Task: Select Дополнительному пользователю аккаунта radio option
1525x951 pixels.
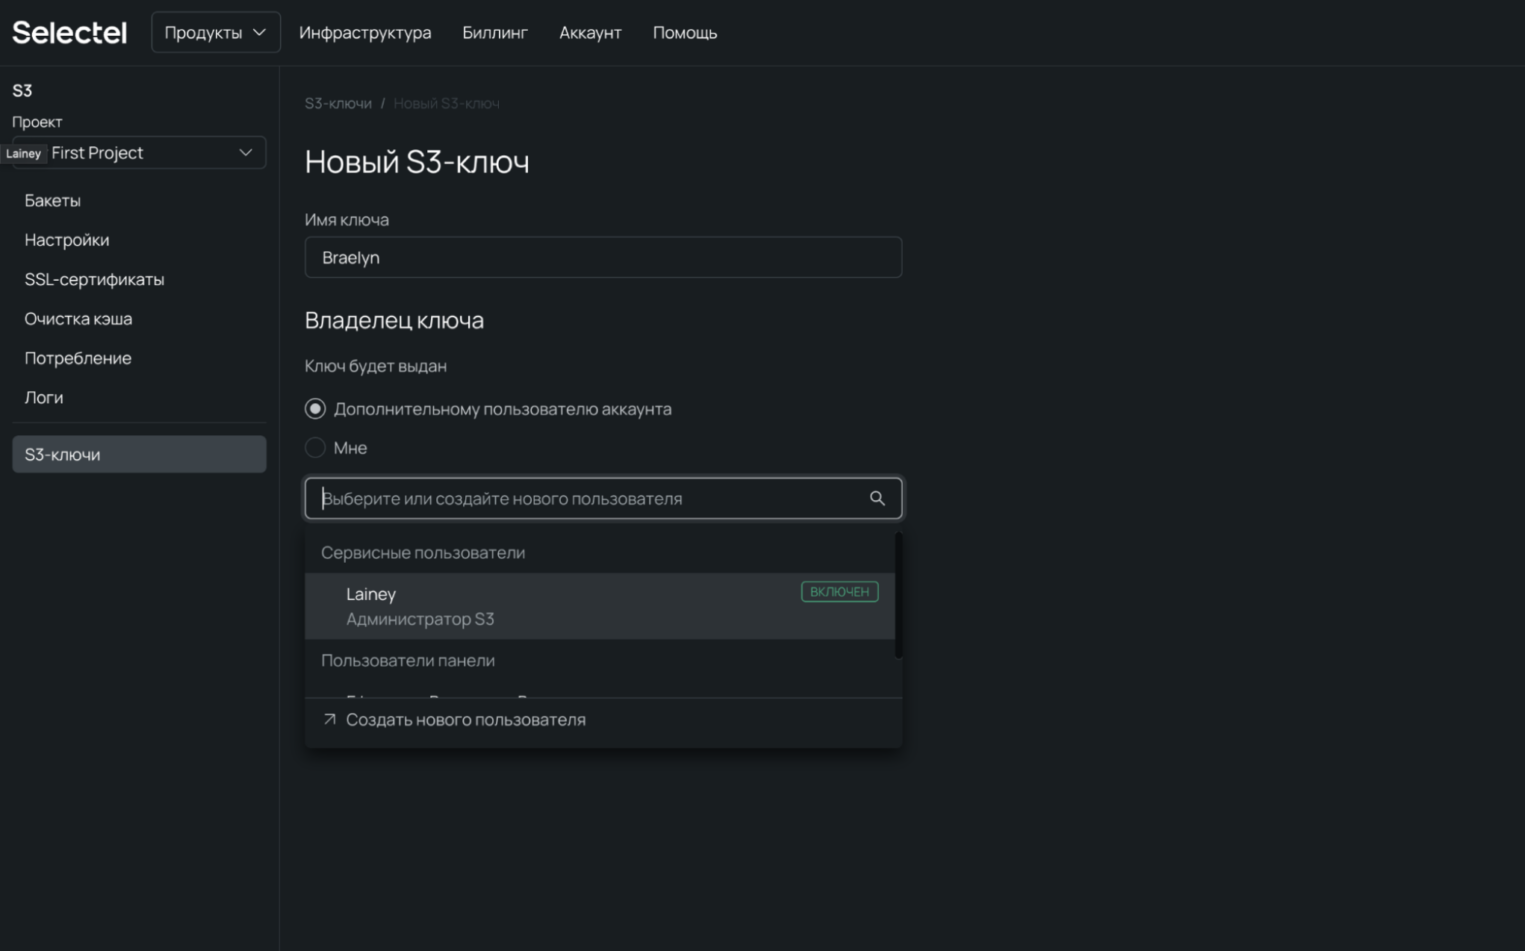Action: (315, 409)
